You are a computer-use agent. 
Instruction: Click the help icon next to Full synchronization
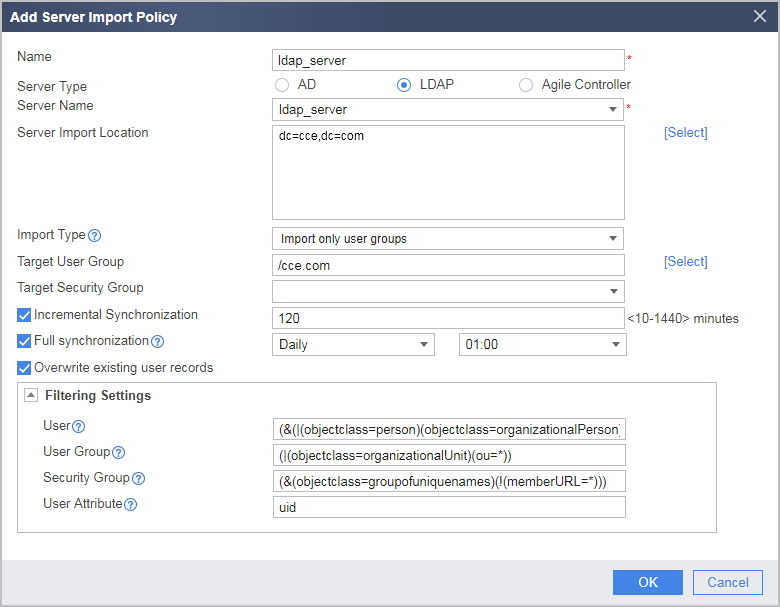(158, 341)
